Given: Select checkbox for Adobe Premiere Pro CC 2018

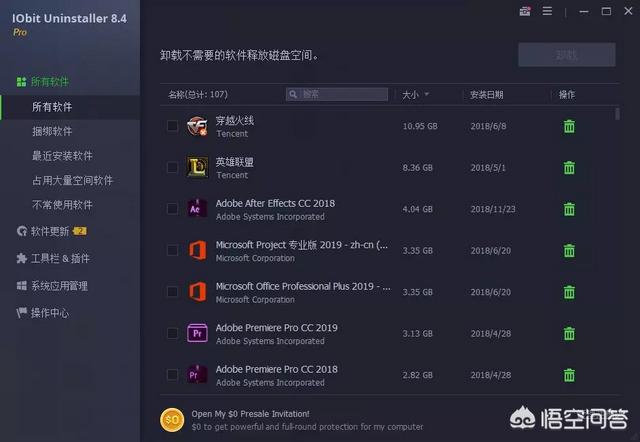Looking at the screenshot, I should [172, 375].
